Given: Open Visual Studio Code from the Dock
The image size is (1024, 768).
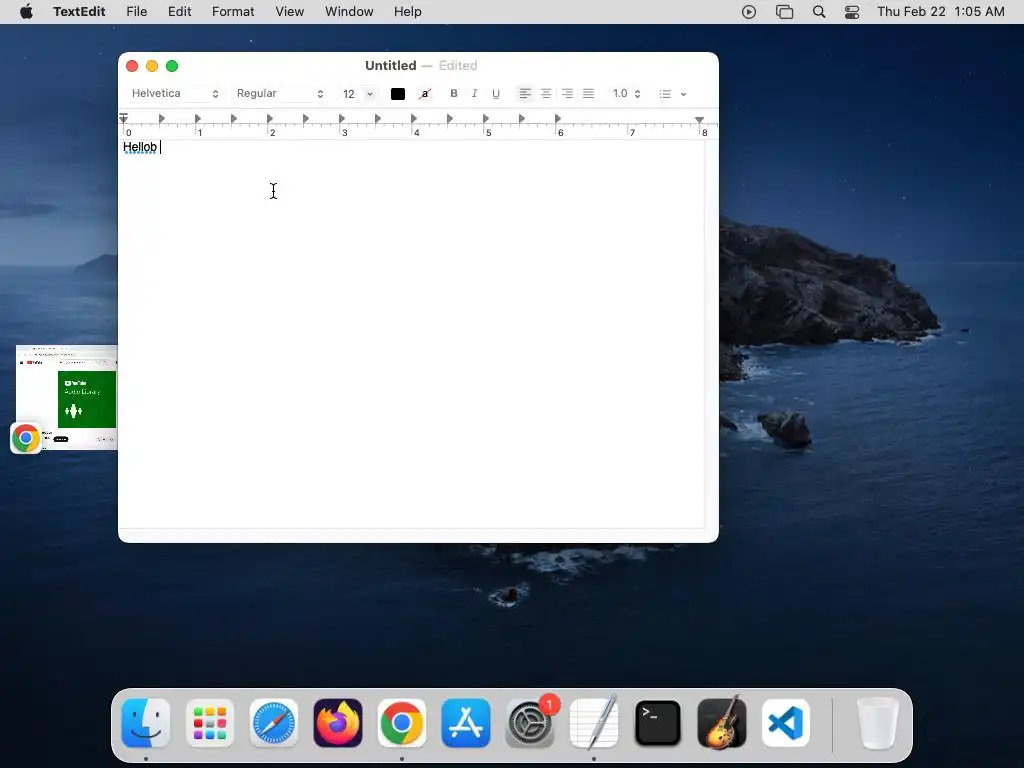Looking at the screenshot, I should pos(786,723).
